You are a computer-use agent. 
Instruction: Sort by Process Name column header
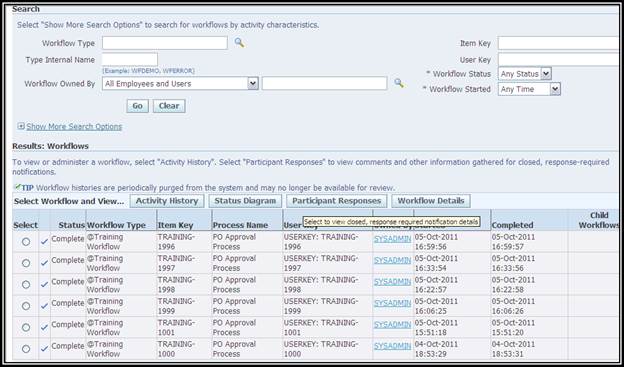[x=240, y=225]
